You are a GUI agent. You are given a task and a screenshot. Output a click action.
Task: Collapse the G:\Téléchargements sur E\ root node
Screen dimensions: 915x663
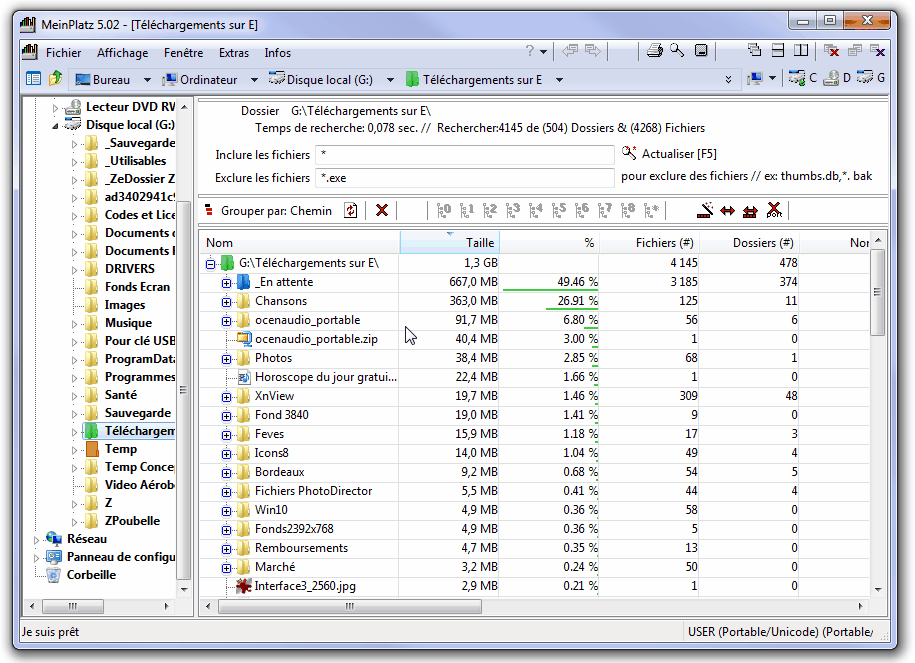(211, 264)
